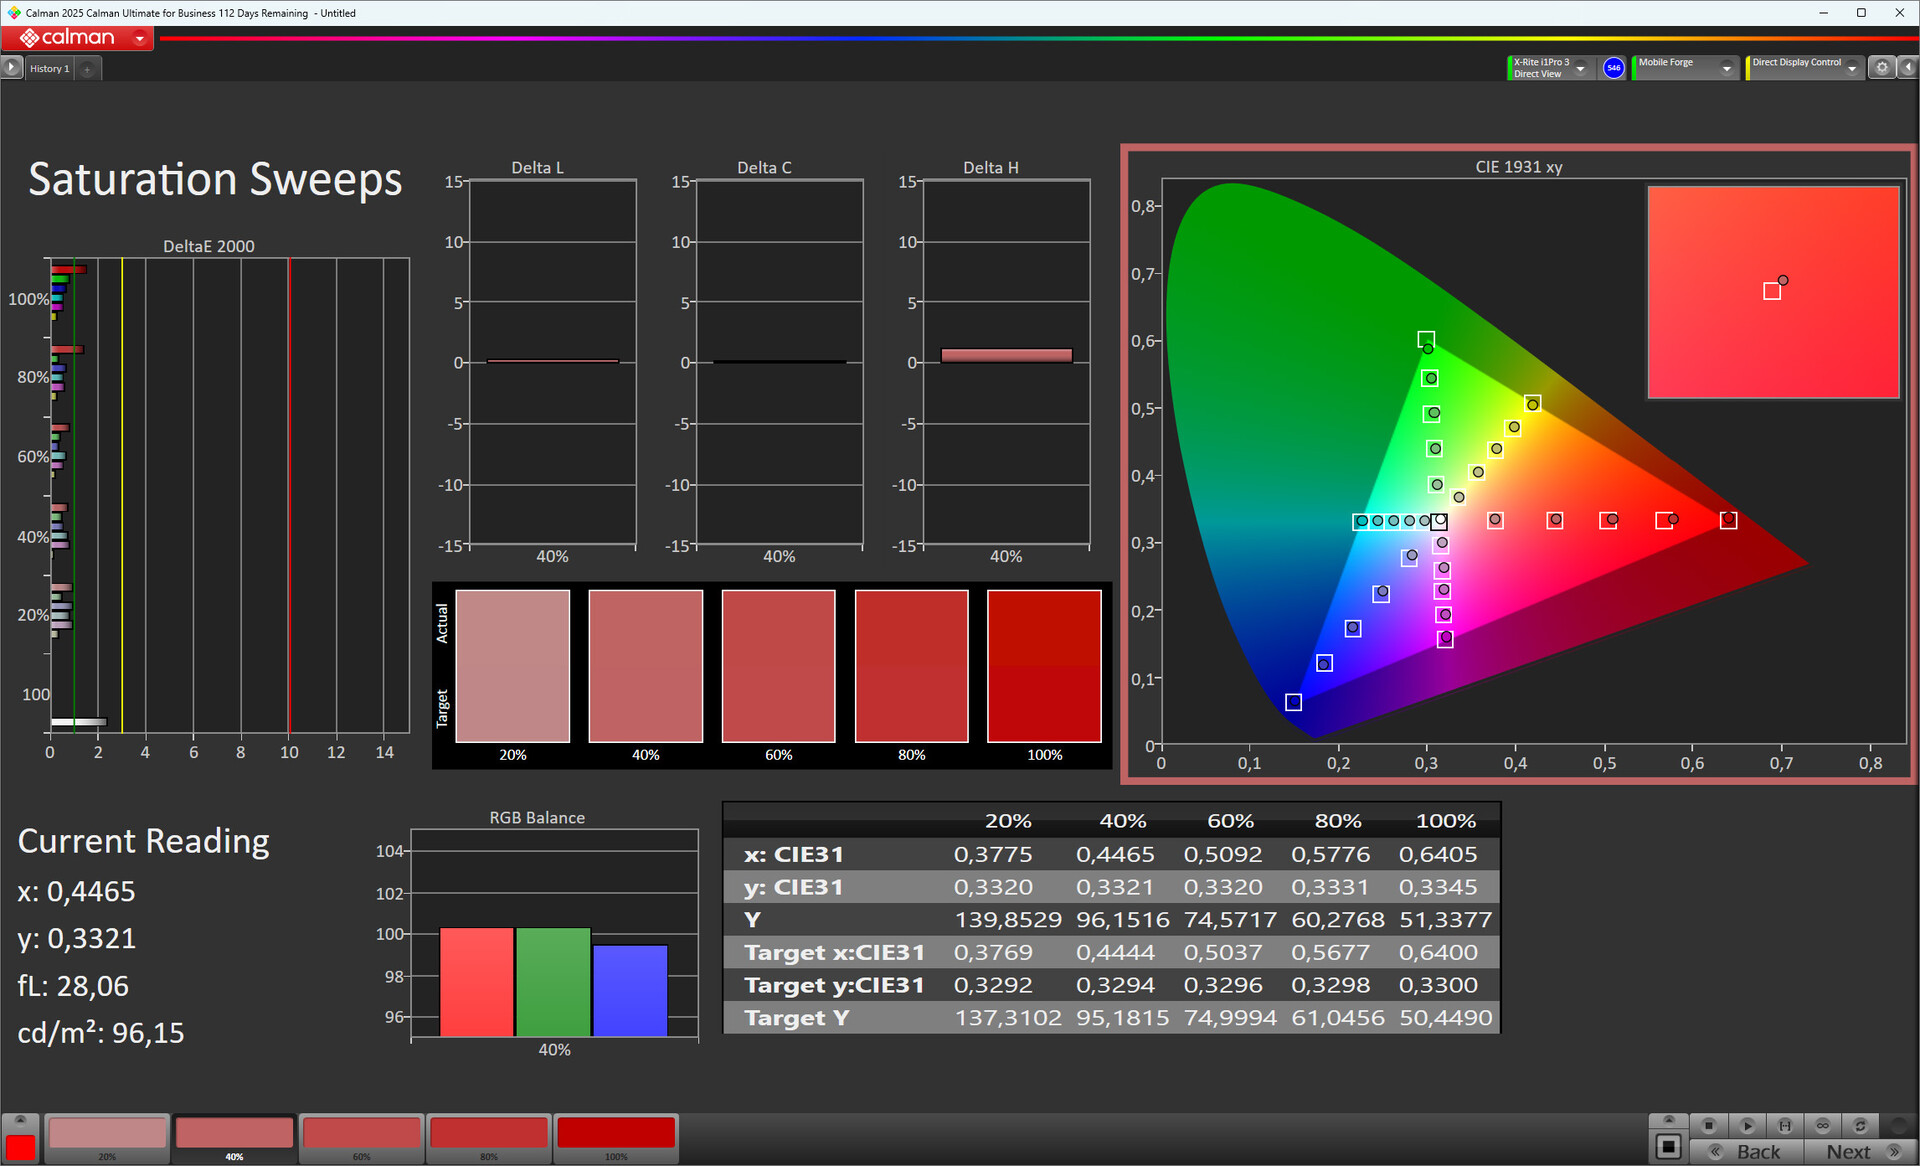The image size is (1920, 1166).
Task: Click the stop measurement icon
Action: pyautogui.click(x=1709, y=1125)
